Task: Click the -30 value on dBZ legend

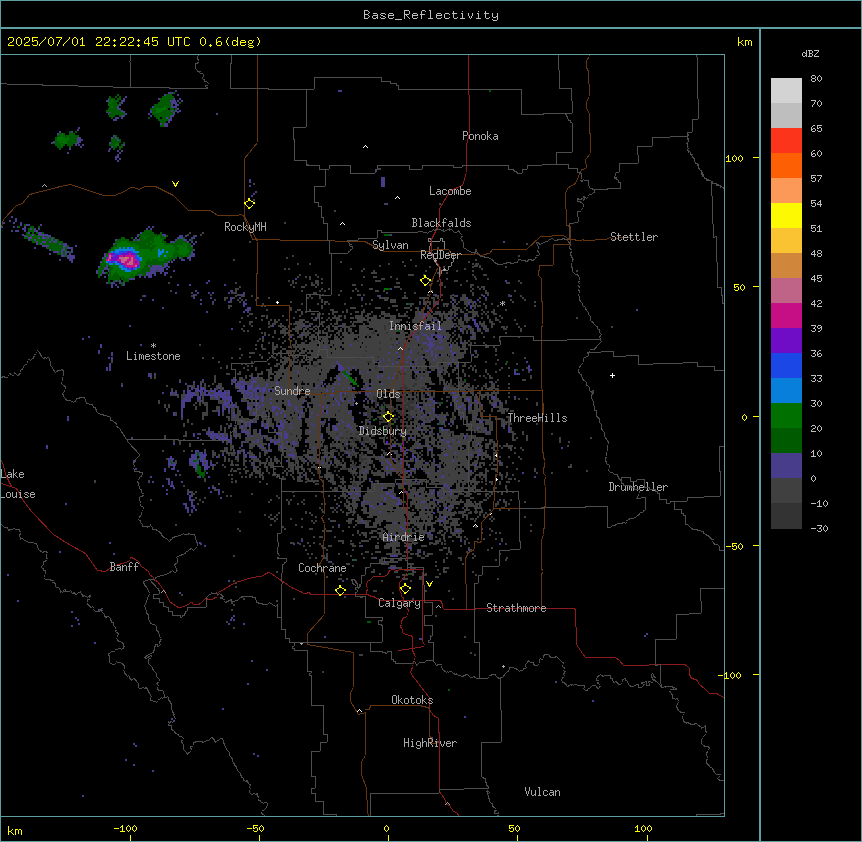Action: pos(819,528)
